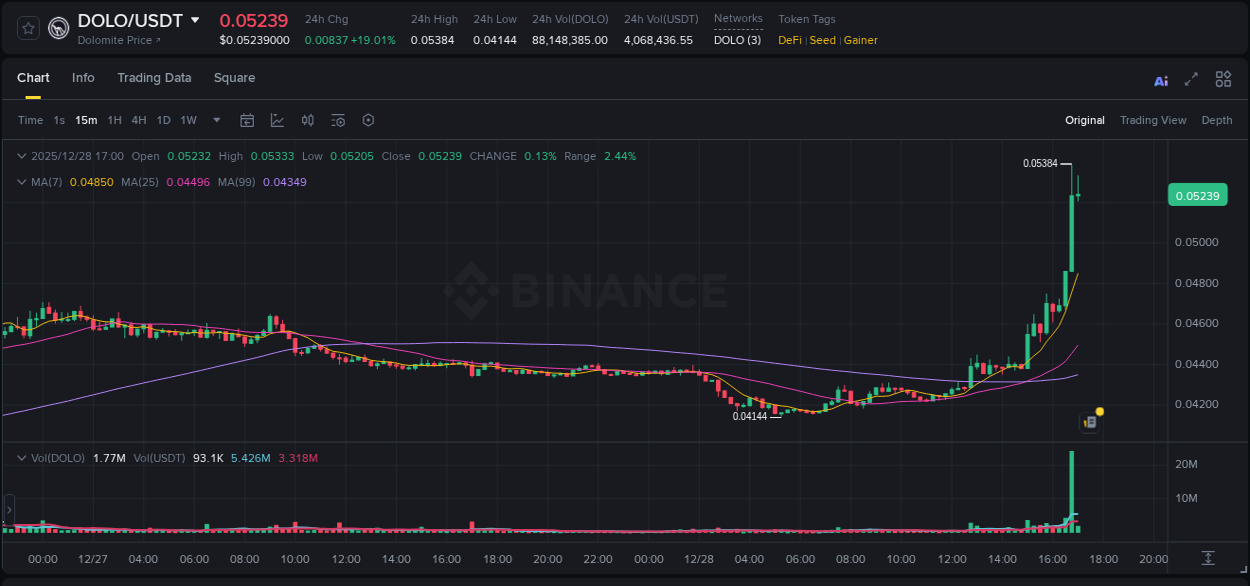Switch chart to TradingView mode
The height and width of the screenshot is (586, 1250).
point(1153,120)
